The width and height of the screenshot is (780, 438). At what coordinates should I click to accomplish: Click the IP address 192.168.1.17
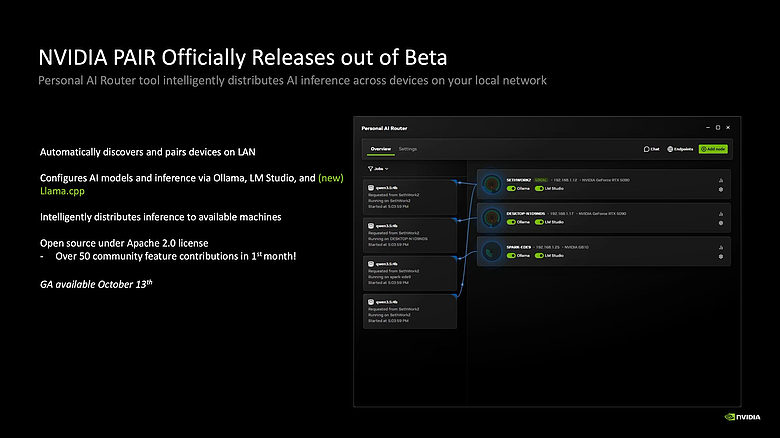point(562,214)
